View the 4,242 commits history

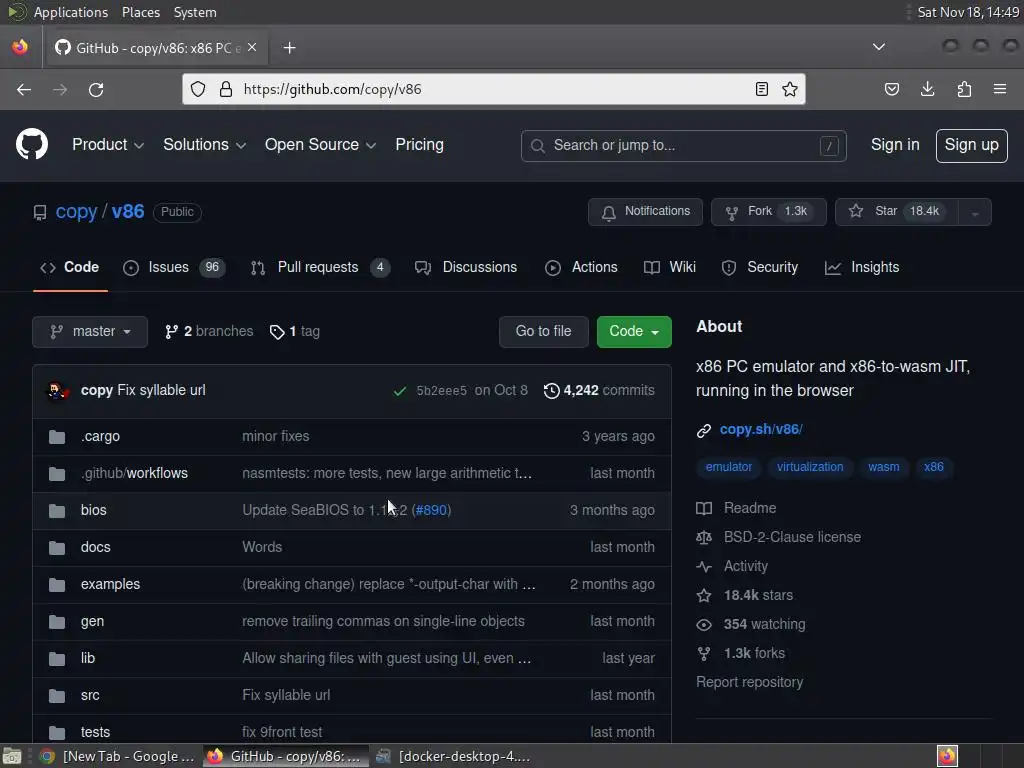pos(599,390)
